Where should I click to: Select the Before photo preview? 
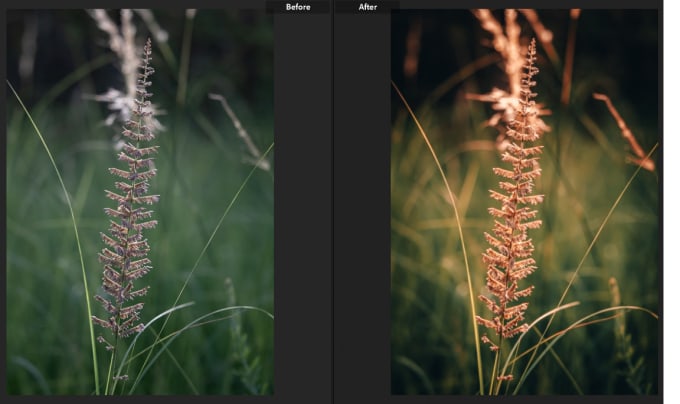click(x=140, y=202)
